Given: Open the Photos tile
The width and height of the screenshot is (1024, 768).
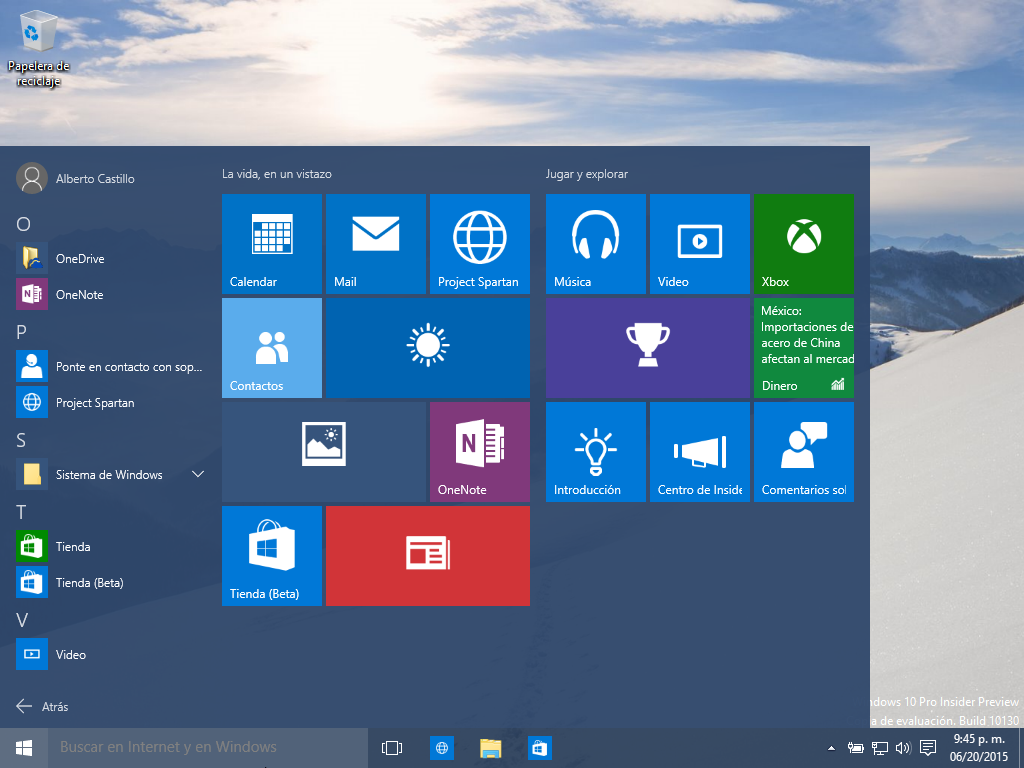Looking at the screenshot, I should pyautogui.click(x=324, y=452).
